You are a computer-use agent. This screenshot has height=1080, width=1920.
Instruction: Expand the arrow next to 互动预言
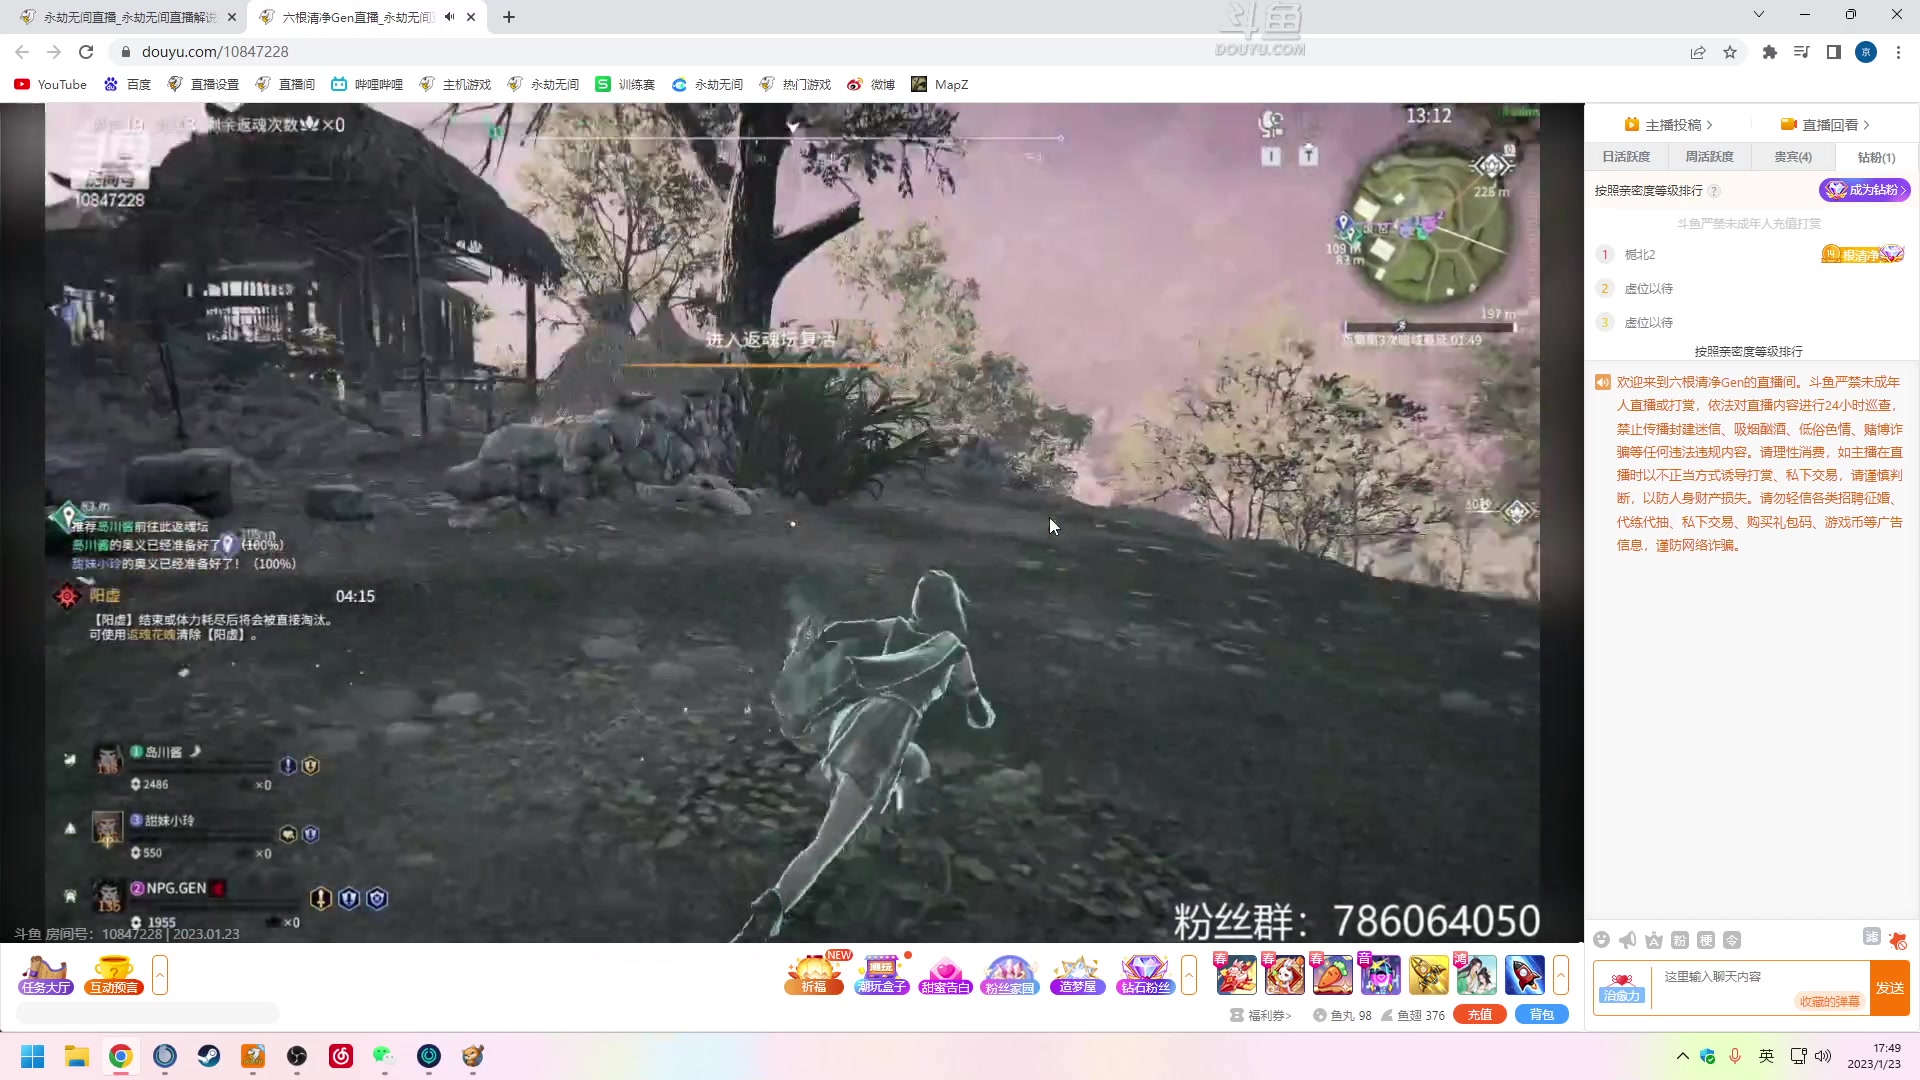(x=160, y=975)
